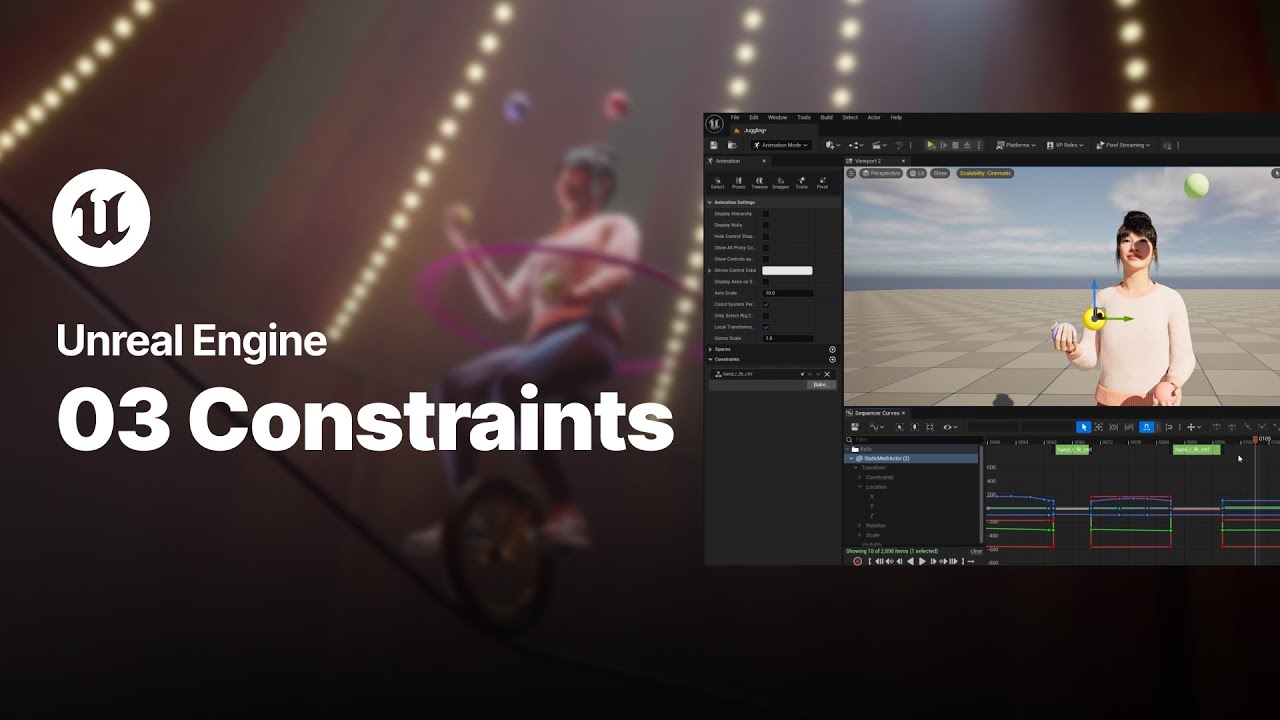Open the Animation Mode dropdown

[781, 145]
